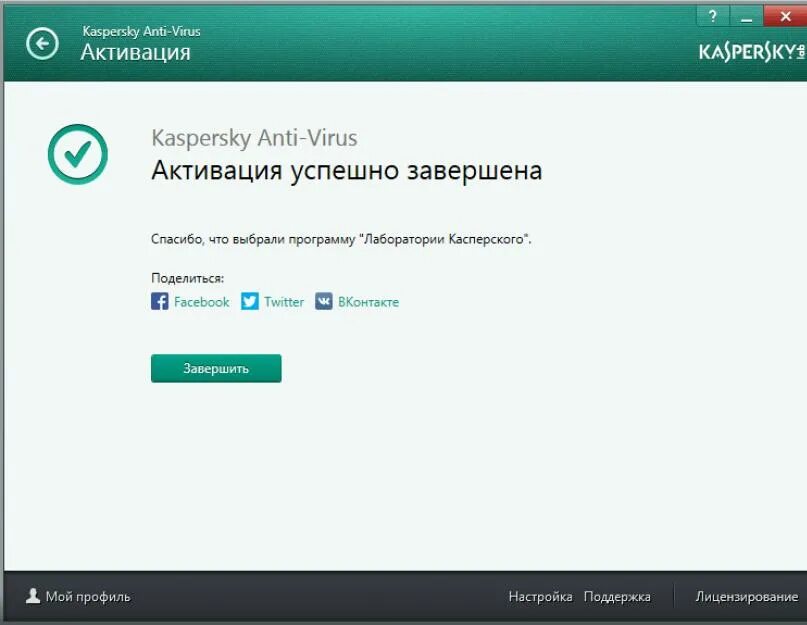Click the VKontakte logo icon

pyautogui.click(x=324, y=301)
